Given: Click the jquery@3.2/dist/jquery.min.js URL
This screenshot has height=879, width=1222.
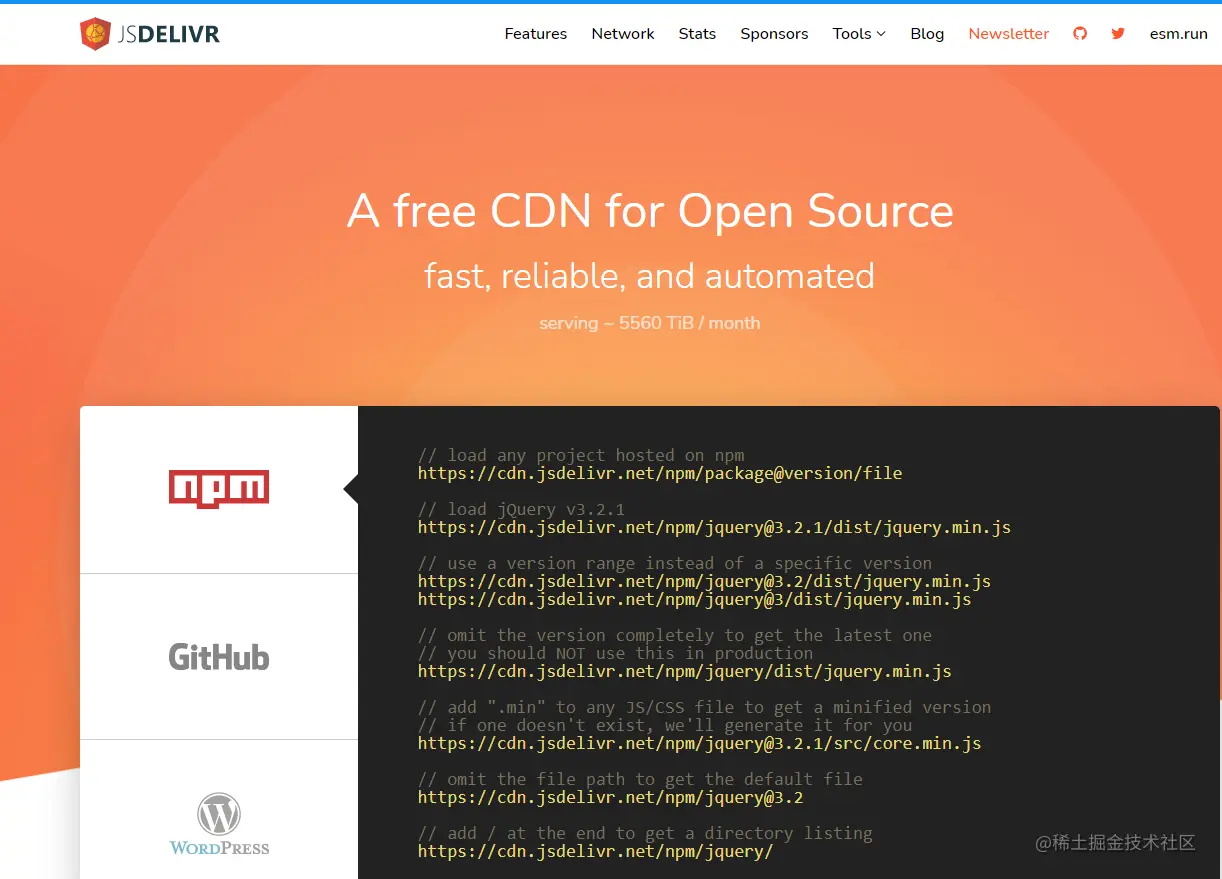Looking at the screenshot, I should [704, 581].
